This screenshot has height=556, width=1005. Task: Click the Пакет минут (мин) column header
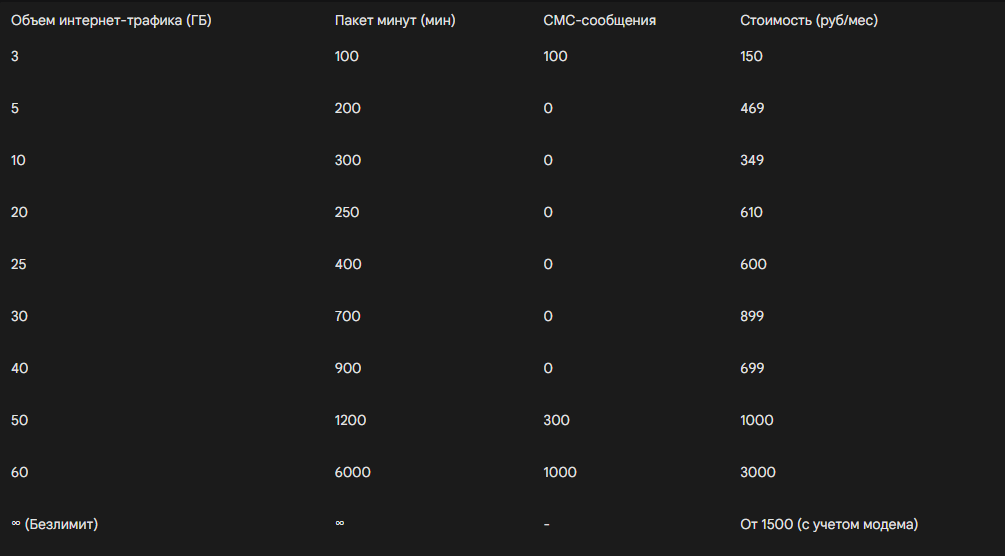coord(394,20)
